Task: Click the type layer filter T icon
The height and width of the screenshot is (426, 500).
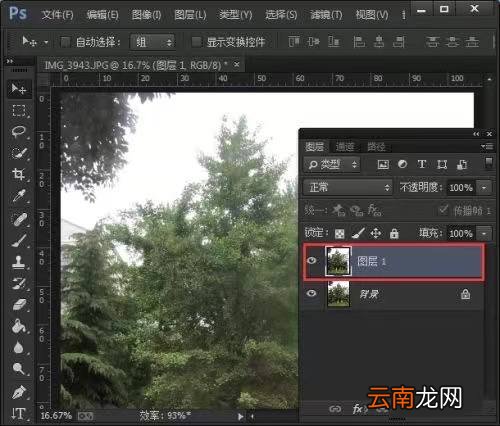Action: coord(422,164)
